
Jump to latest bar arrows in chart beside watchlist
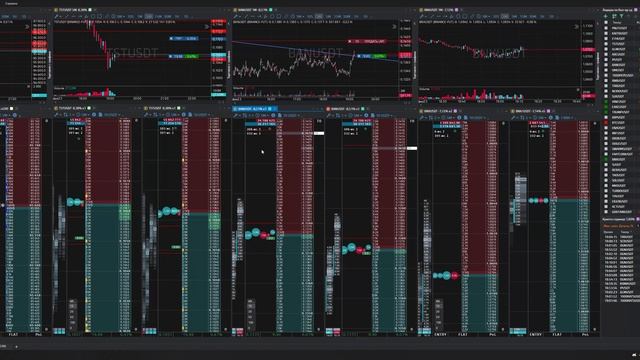coord(576,27)
